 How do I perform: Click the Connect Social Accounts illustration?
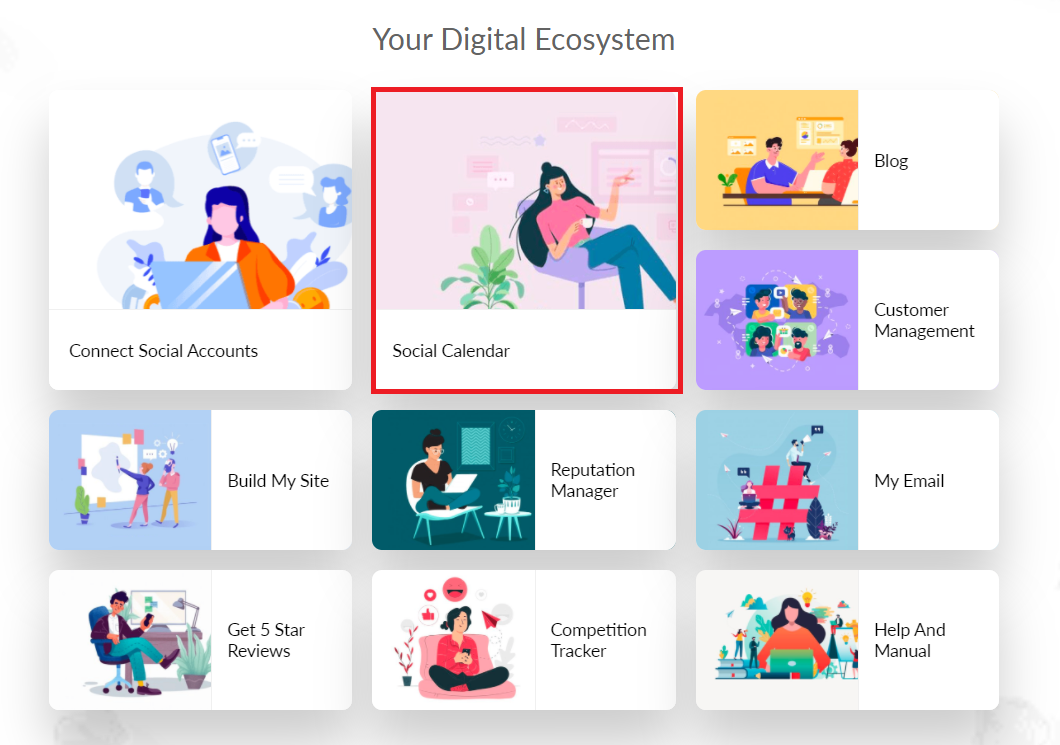click(x=200, y=200)
